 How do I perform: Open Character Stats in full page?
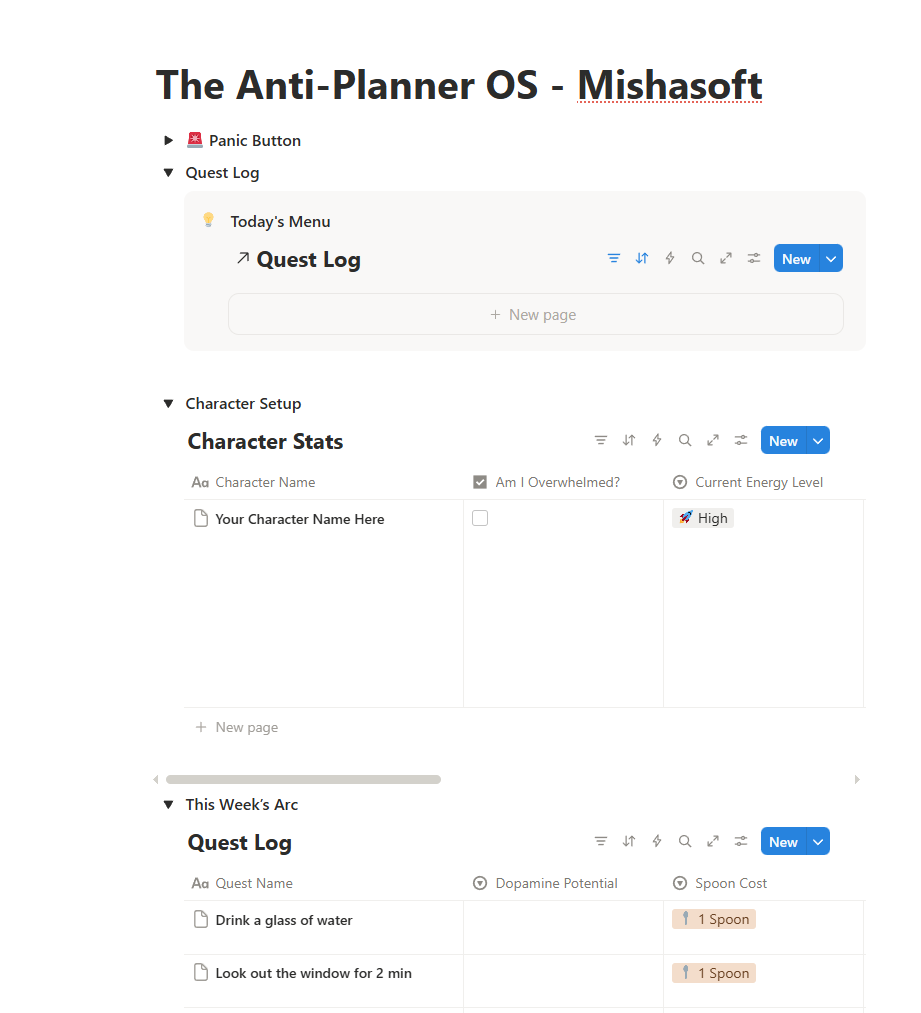(713, 441)
